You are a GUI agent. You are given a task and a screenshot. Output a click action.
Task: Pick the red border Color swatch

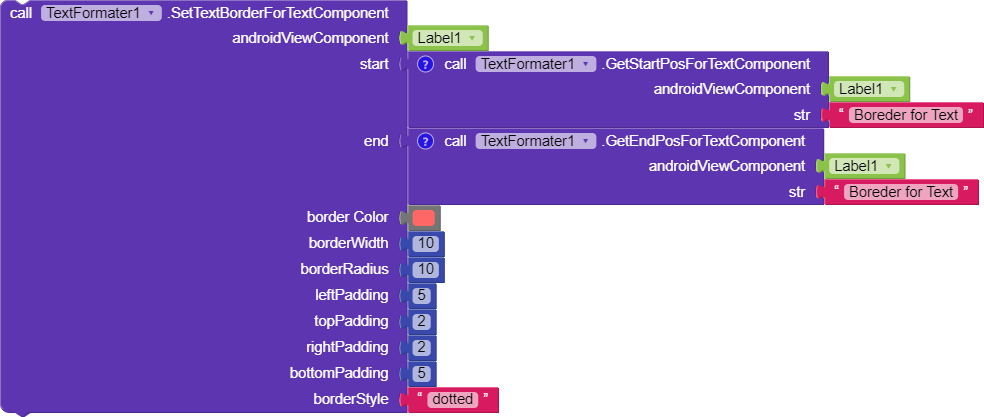(x=424, y=218)
